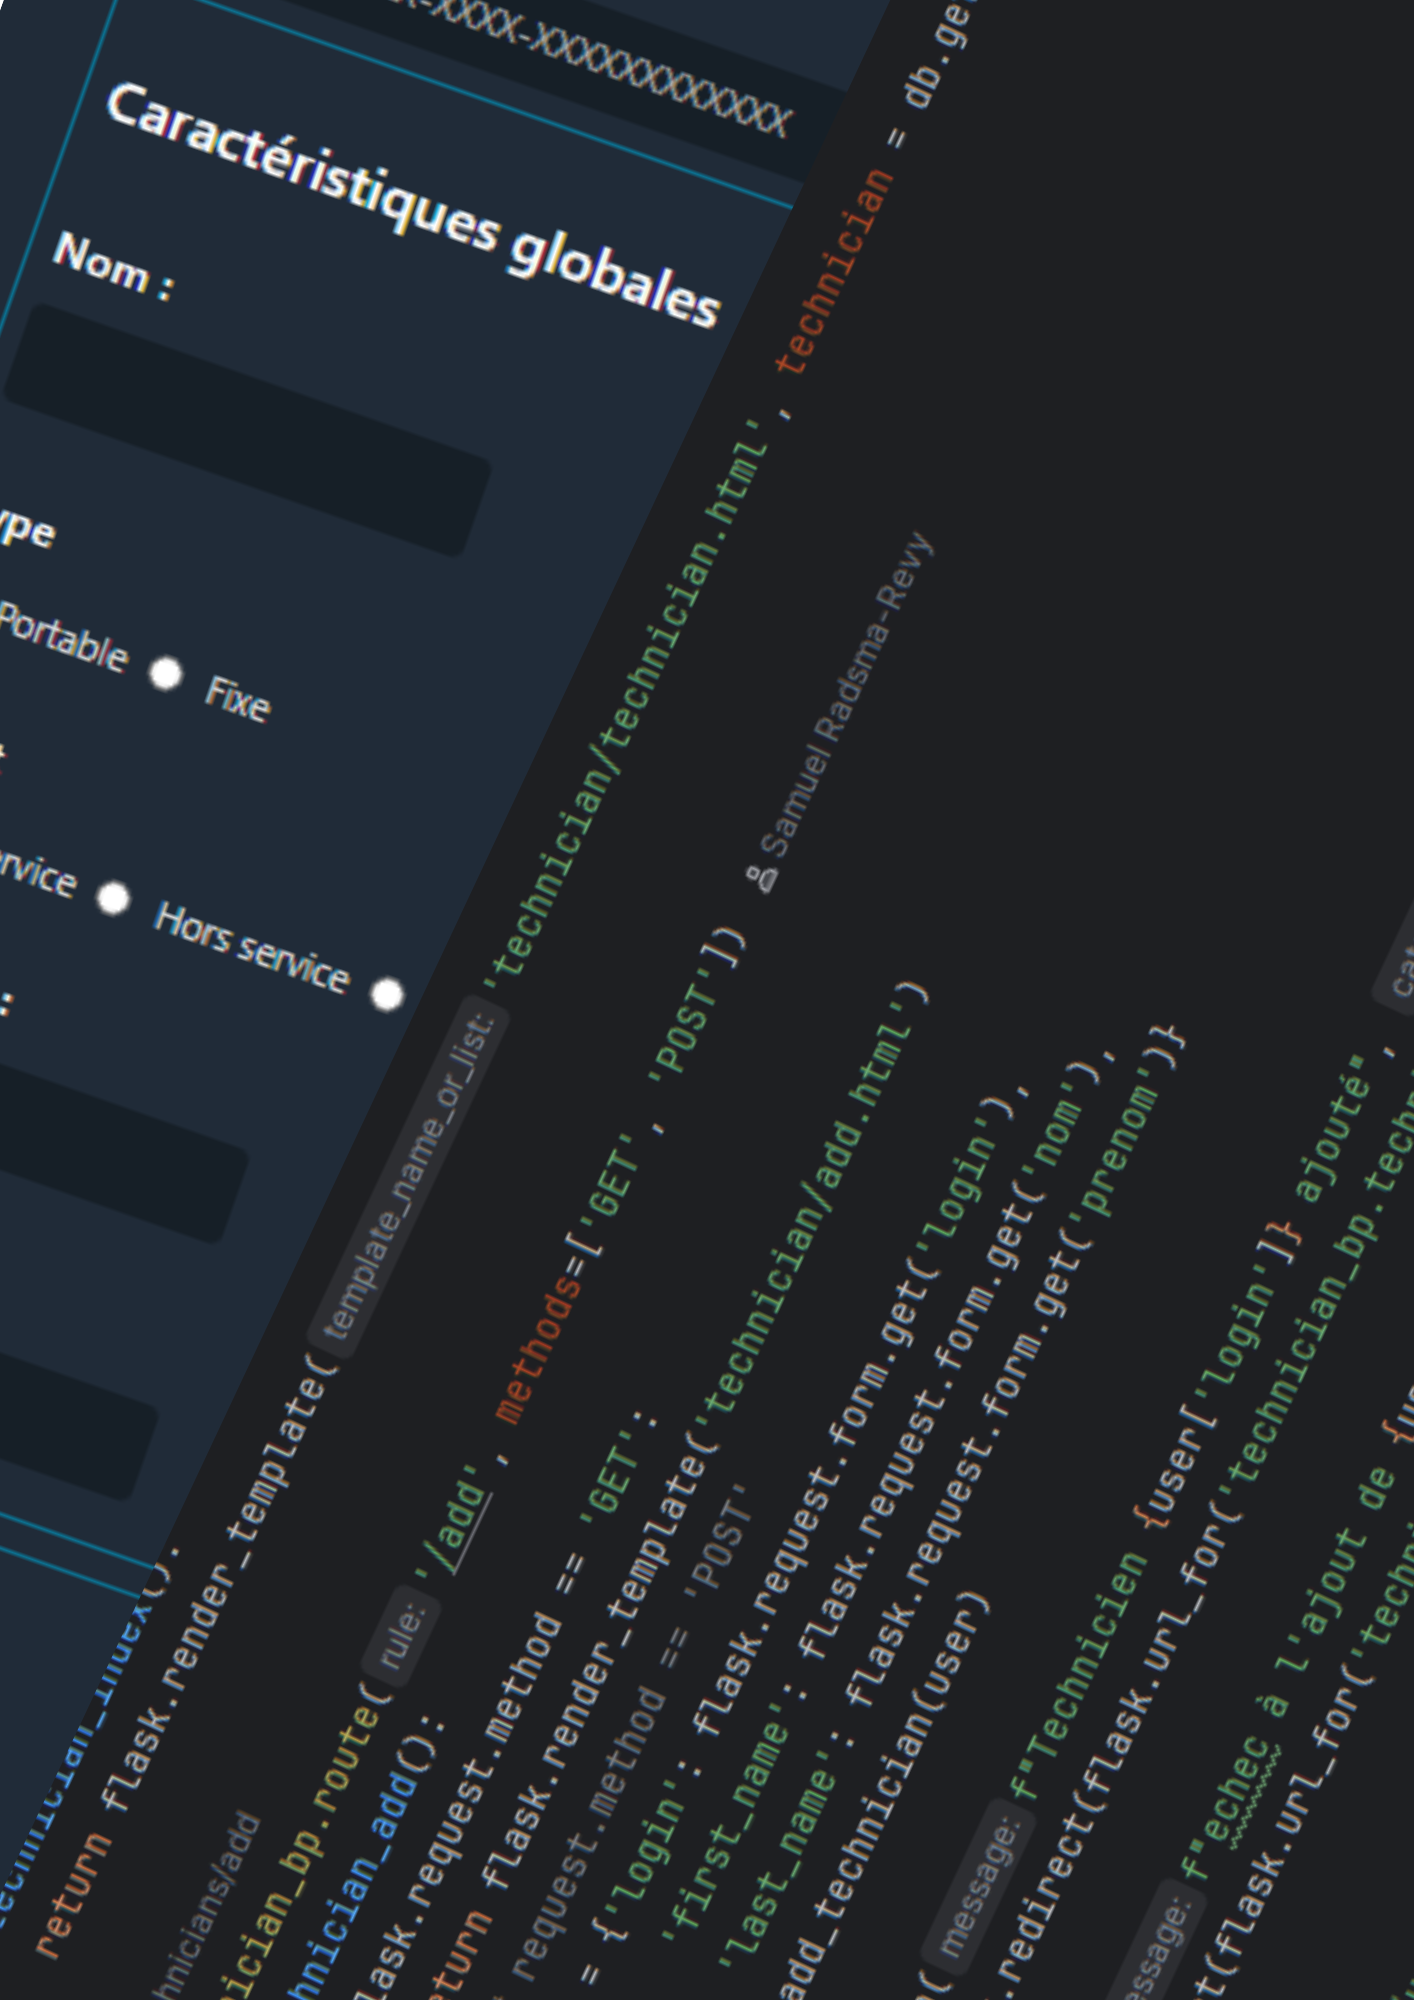Select radio between 'service' and 'Hors service' labels
This screenshot has height=2000, width=1414.
(x=114, y=898)
